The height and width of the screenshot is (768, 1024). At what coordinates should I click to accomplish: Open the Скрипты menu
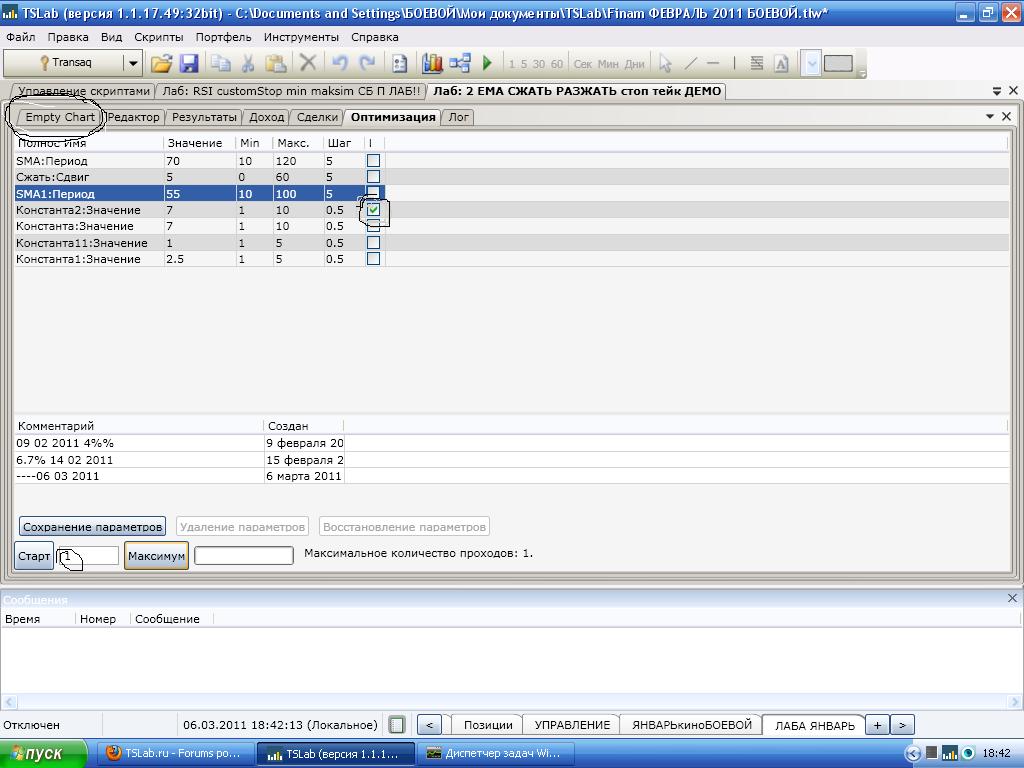(158, 37)
